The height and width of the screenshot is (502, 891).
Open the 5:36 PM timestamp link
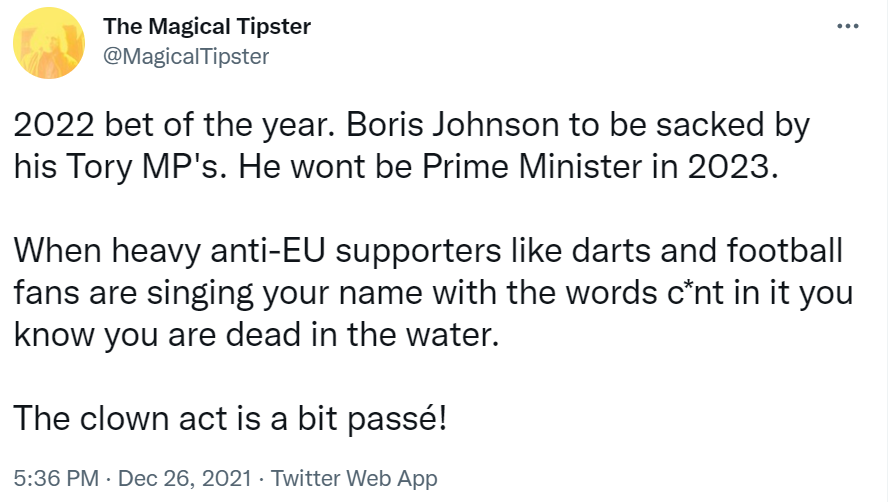click(56, 478)
